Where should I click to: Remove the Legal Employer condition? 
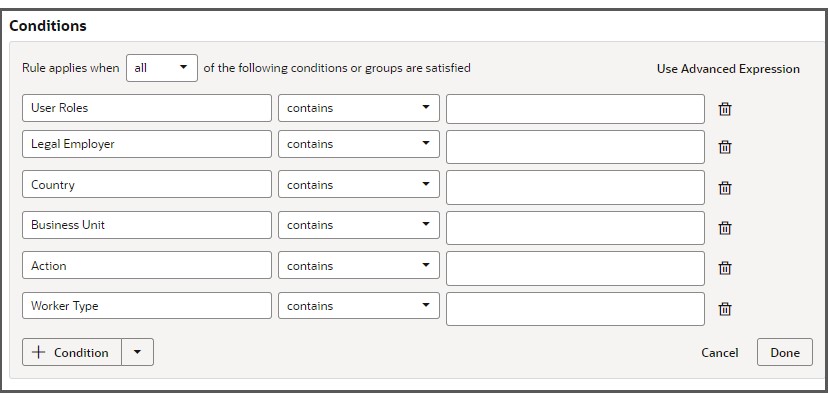(x=725, y=147)
